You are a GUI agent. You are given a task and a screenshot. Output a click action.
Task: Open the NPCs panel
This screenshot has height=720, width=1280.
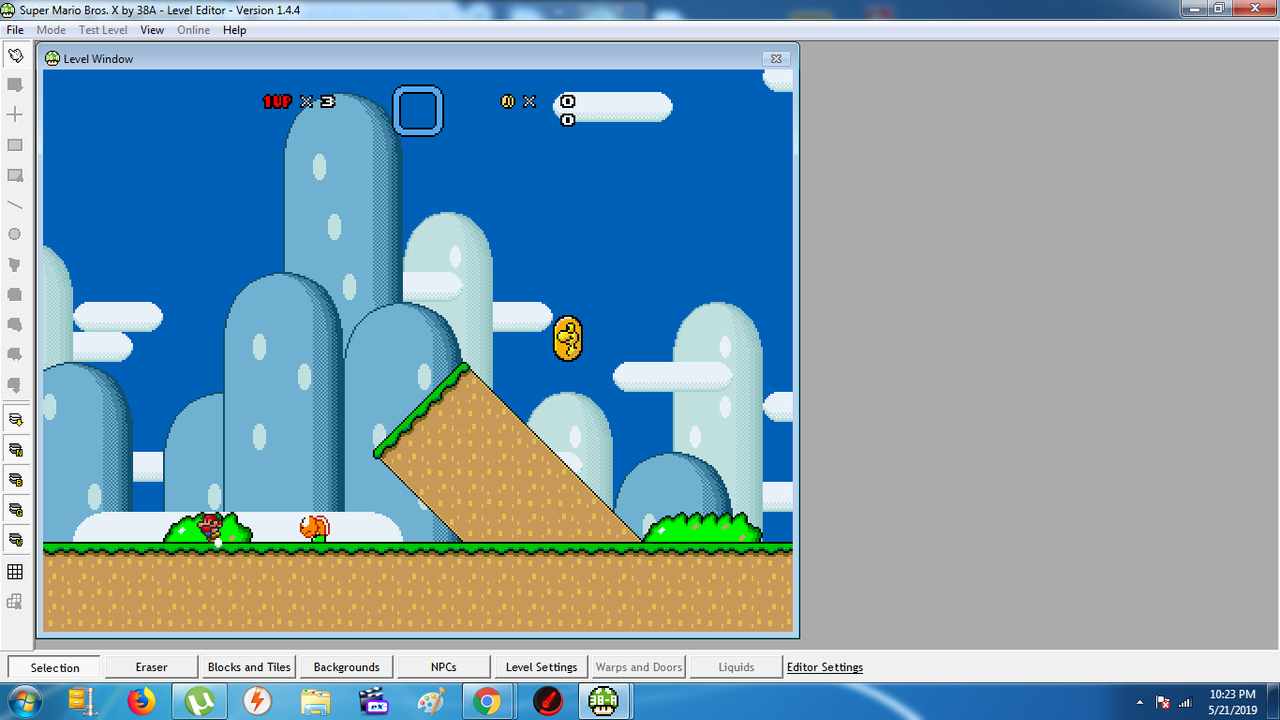point(443,667)
